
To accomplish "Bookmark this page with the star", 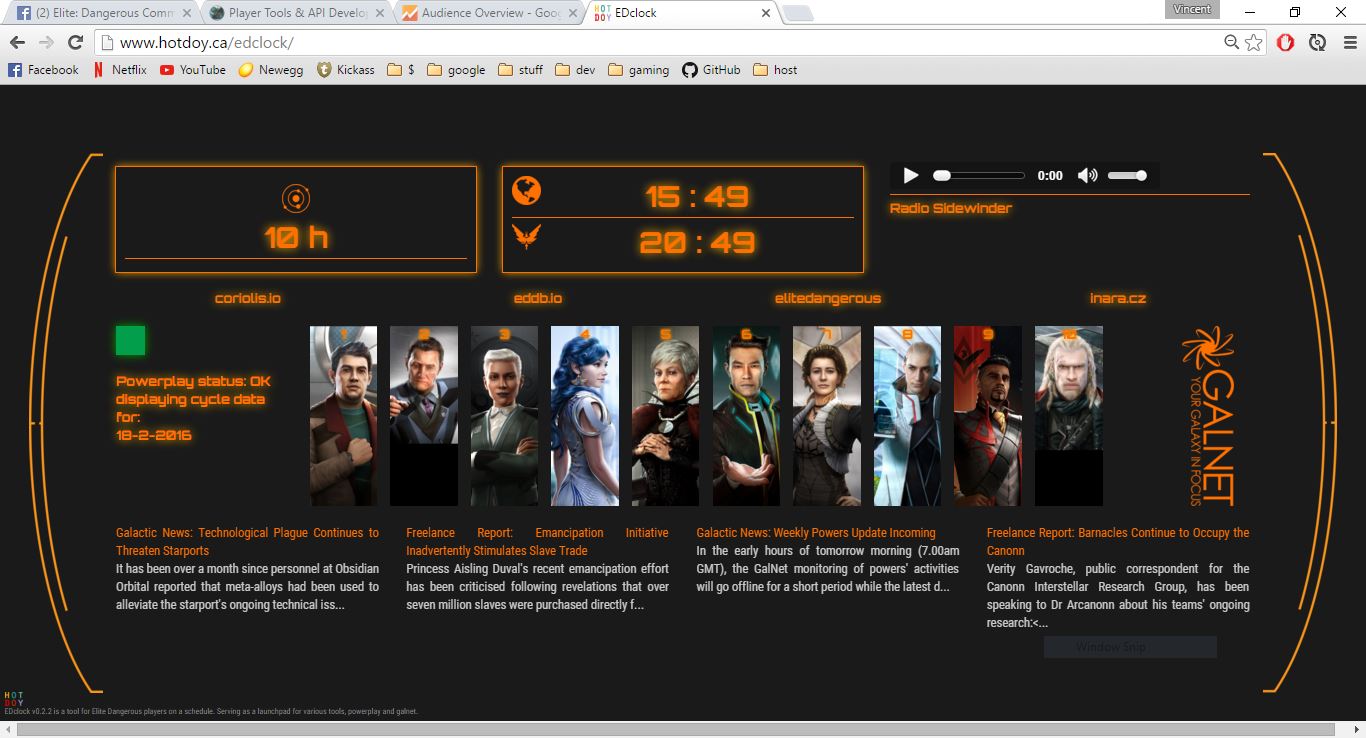I will coord(1254,42).
